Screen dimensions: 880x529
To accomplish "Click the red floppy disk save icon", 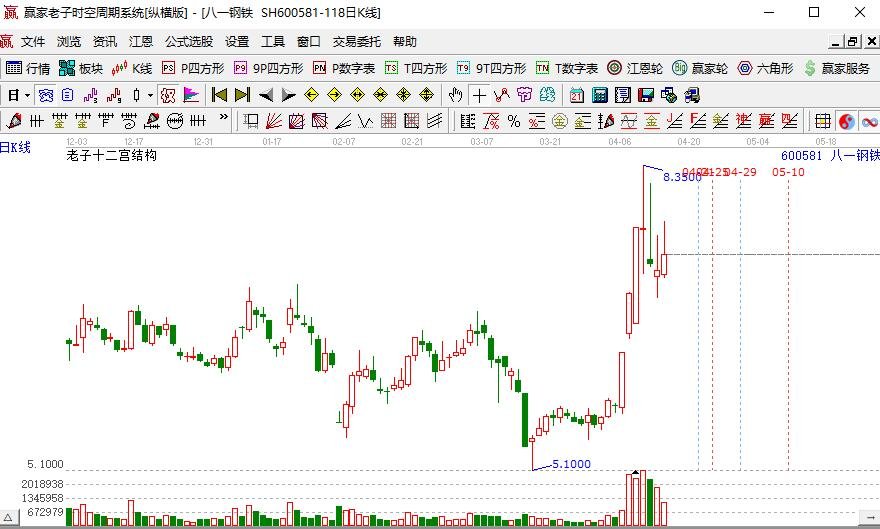I will 645,95.
